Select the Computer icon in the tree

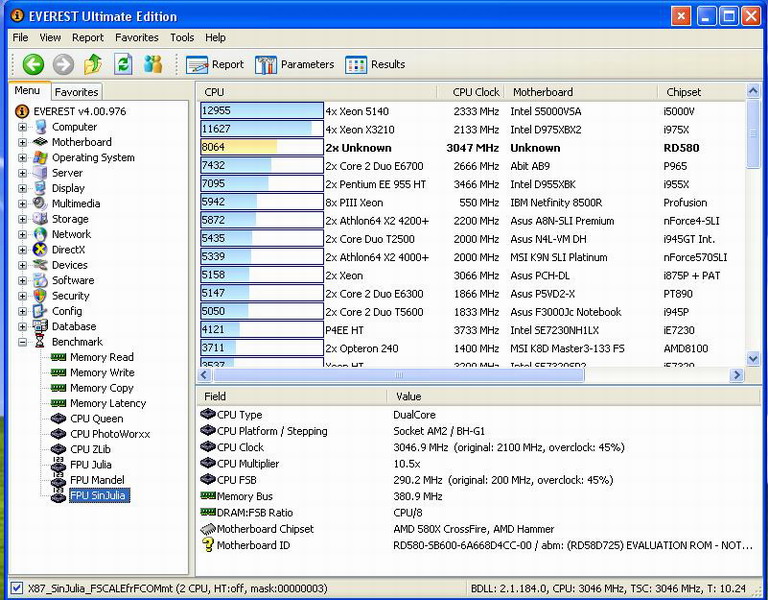coord(41,127)
